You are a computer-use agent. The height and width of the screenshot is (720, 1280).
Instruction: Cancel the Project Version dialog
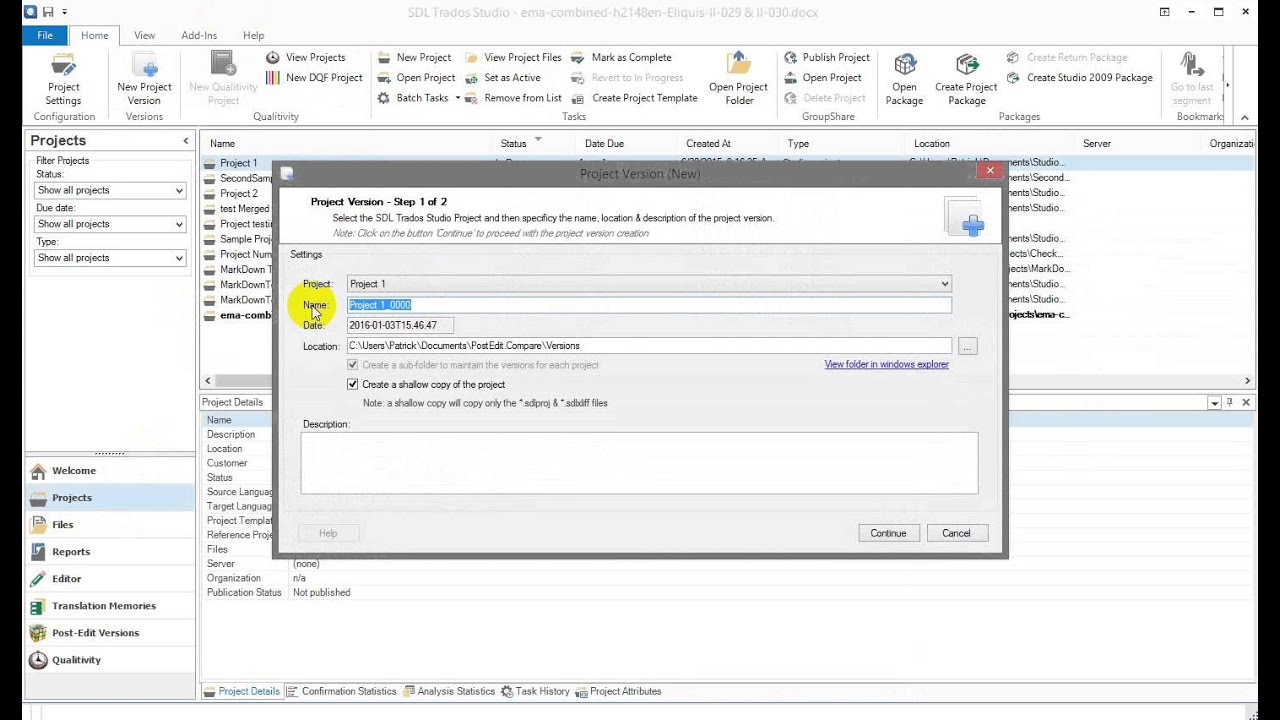tap(957, 533)
